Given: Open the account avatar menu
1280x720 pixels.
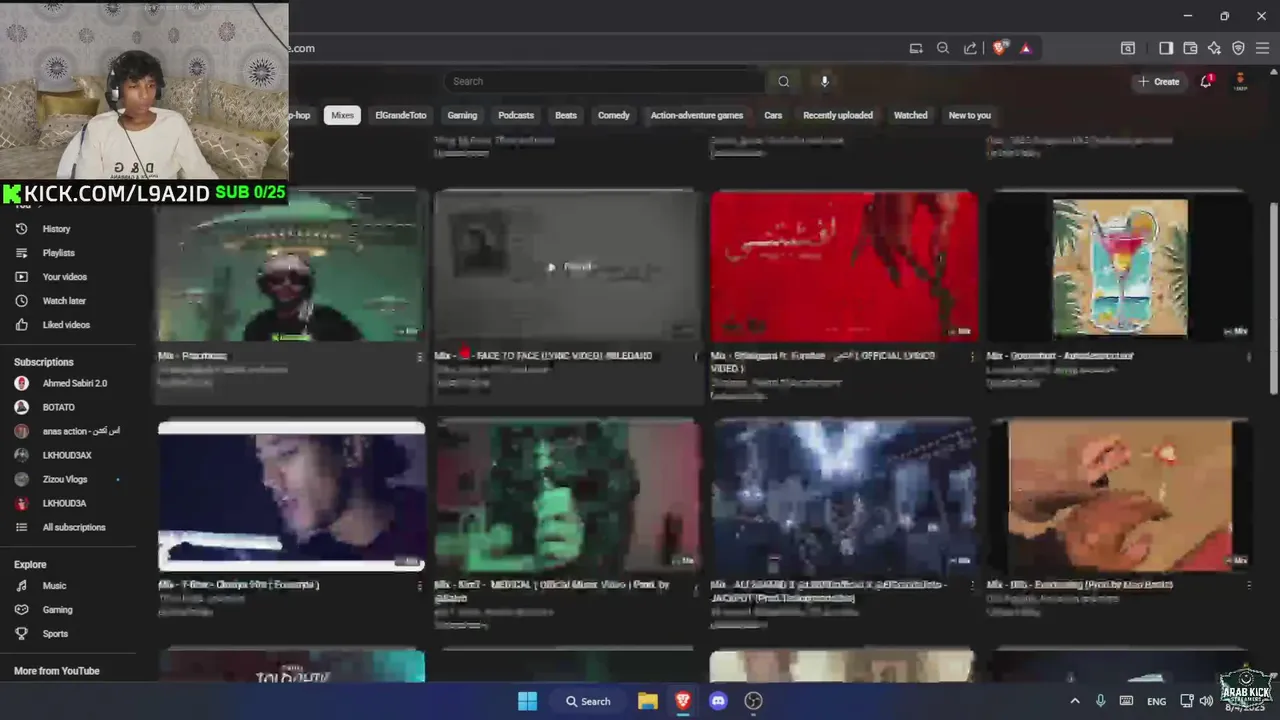Looking at the screenshot, I should (1240, 82).
